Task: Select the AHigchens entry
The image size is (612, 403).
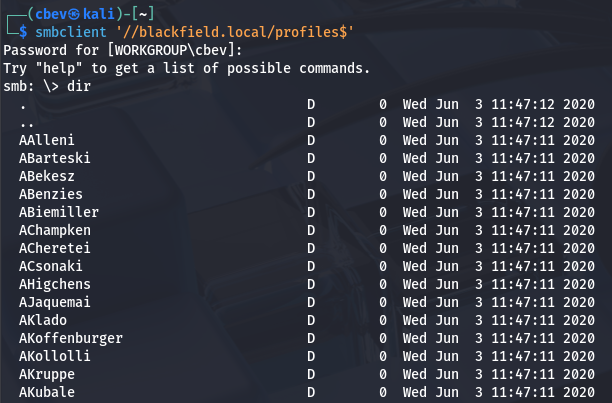Action: click(54, 284)
